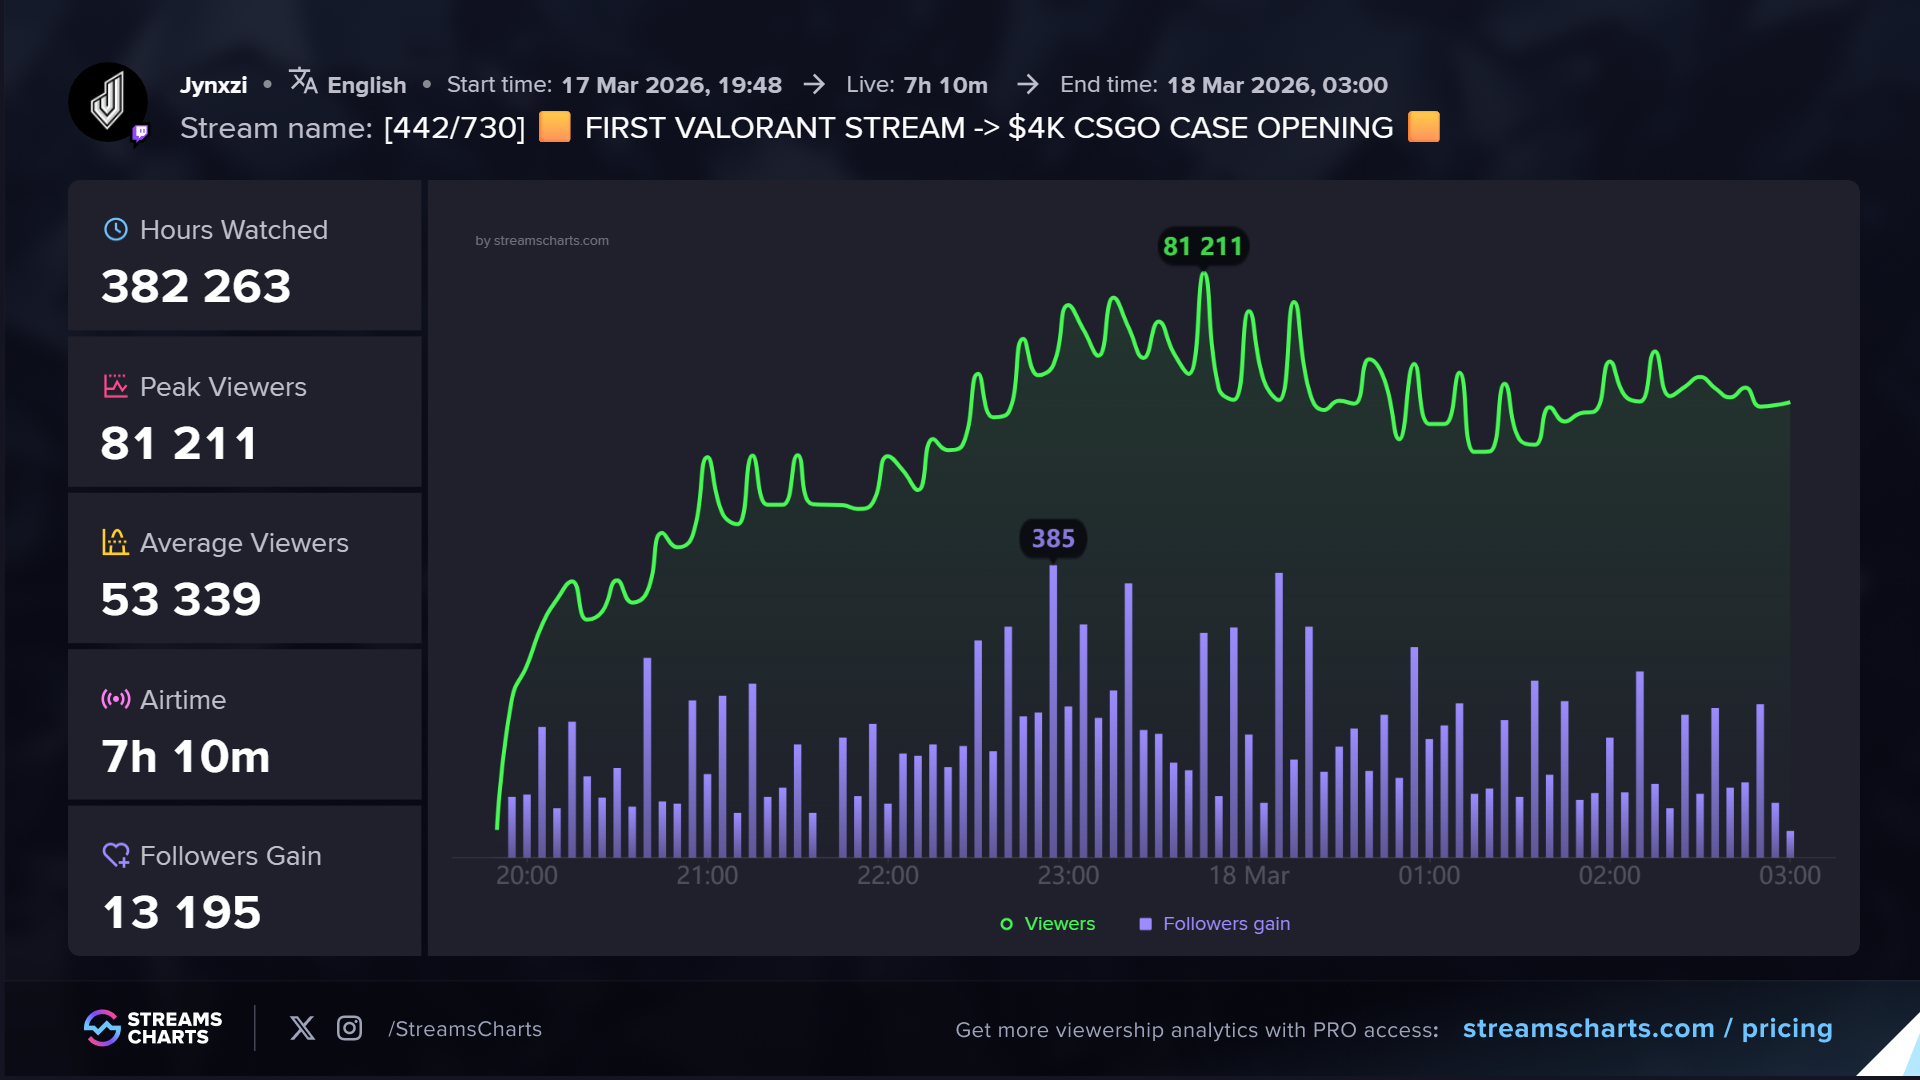Click the 21:00 axis label
Viewport: 1920px width, 1080px height.
(707, 875)
